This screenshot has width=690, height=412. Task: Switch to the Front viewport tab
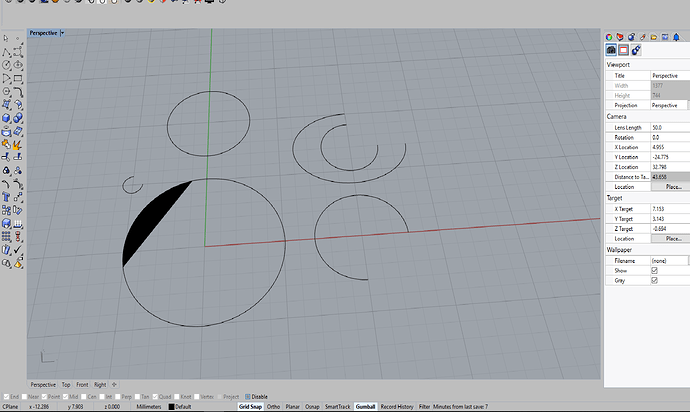click(x=82, y=385)
